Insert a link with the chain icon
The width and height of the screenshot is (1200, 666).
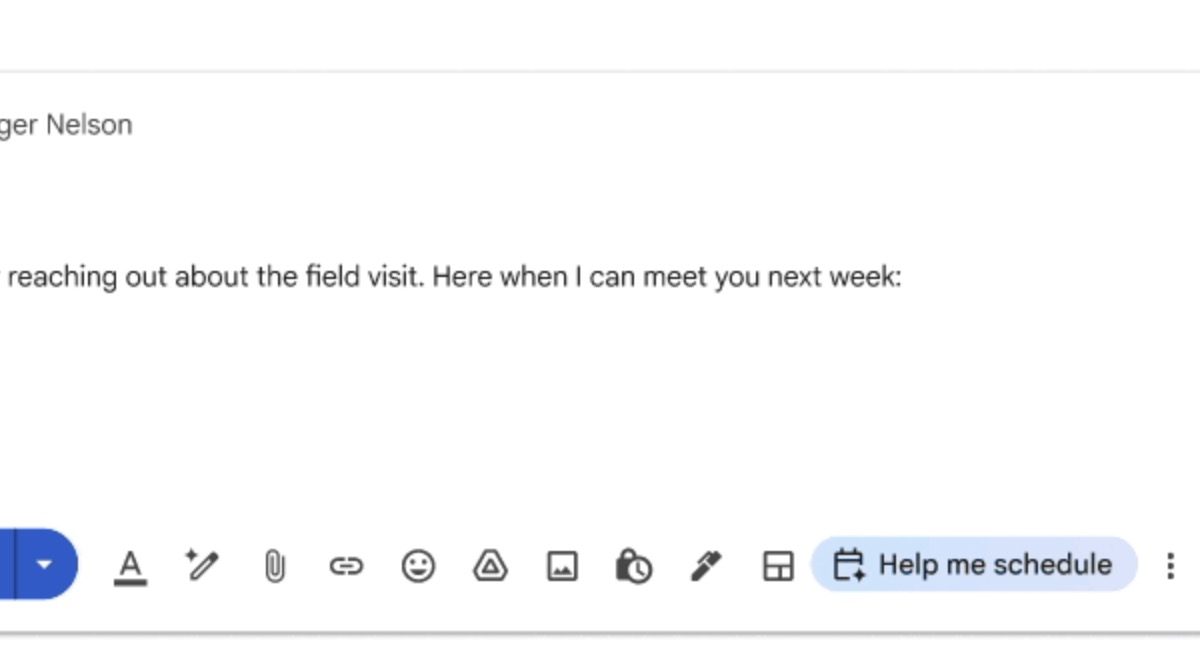click(346, 567)
